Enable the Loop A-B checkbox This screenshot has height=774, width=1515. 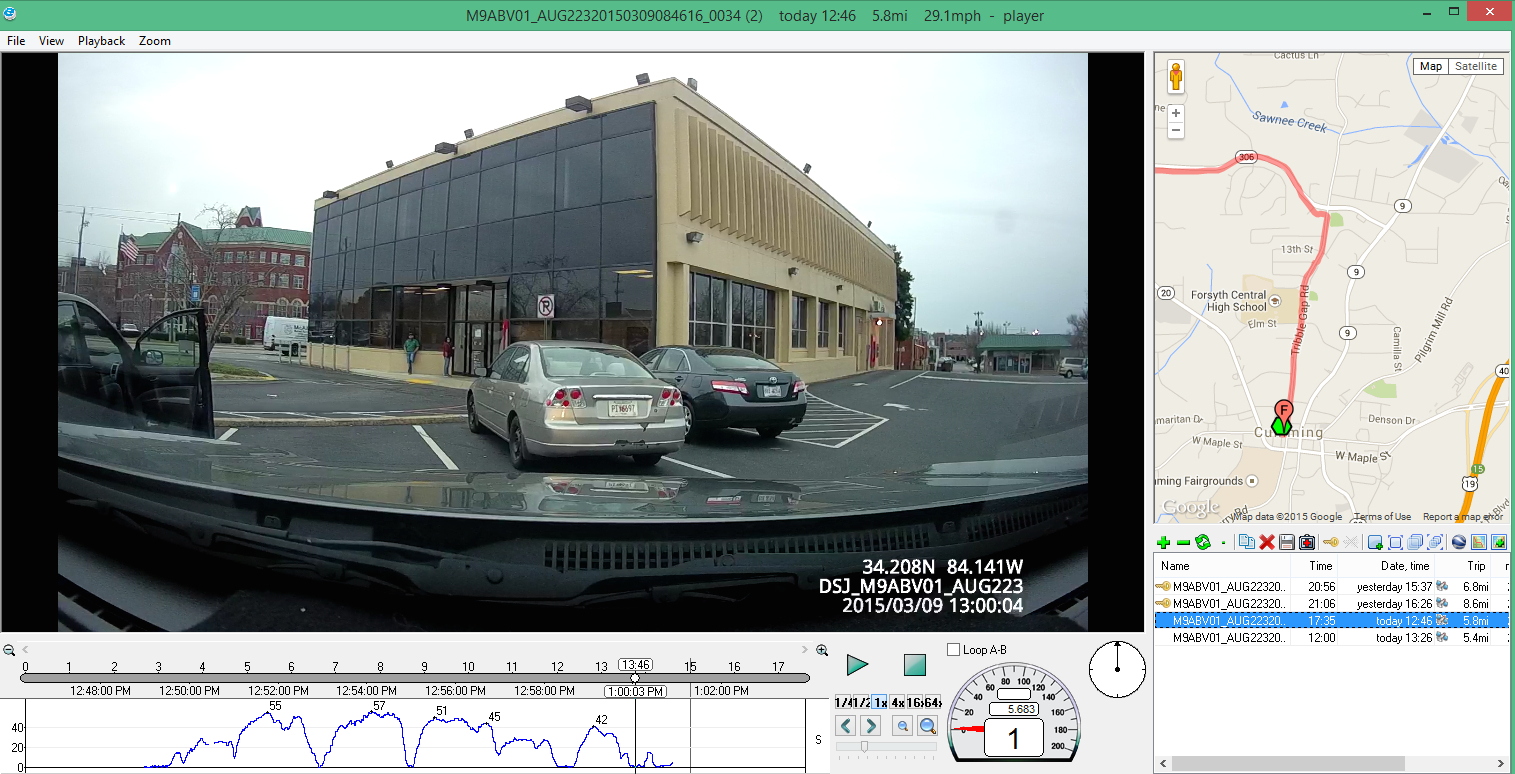pos(953,650)
